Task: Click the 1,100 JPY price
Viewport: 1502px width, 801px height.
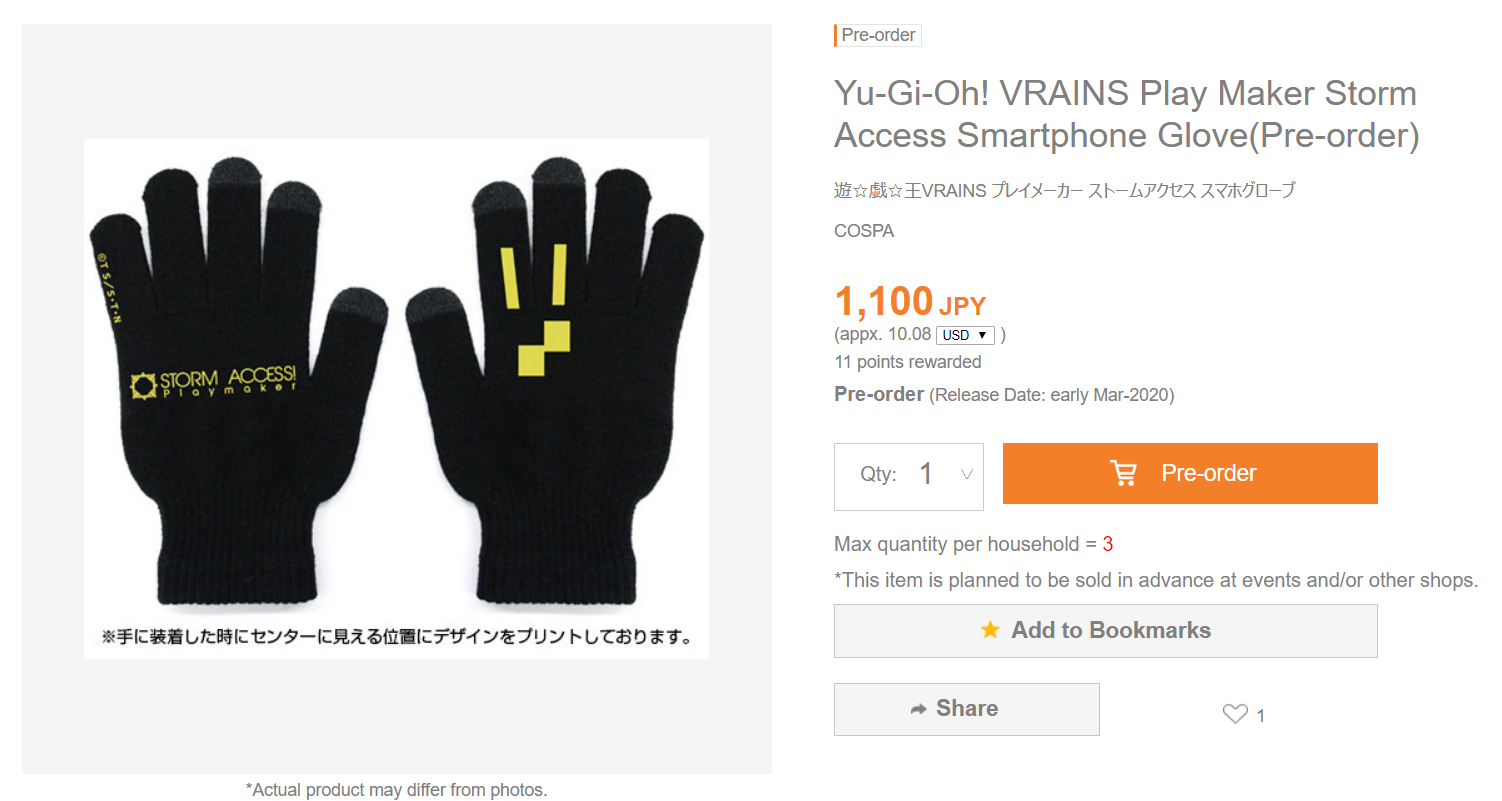Action: [910, 302]
